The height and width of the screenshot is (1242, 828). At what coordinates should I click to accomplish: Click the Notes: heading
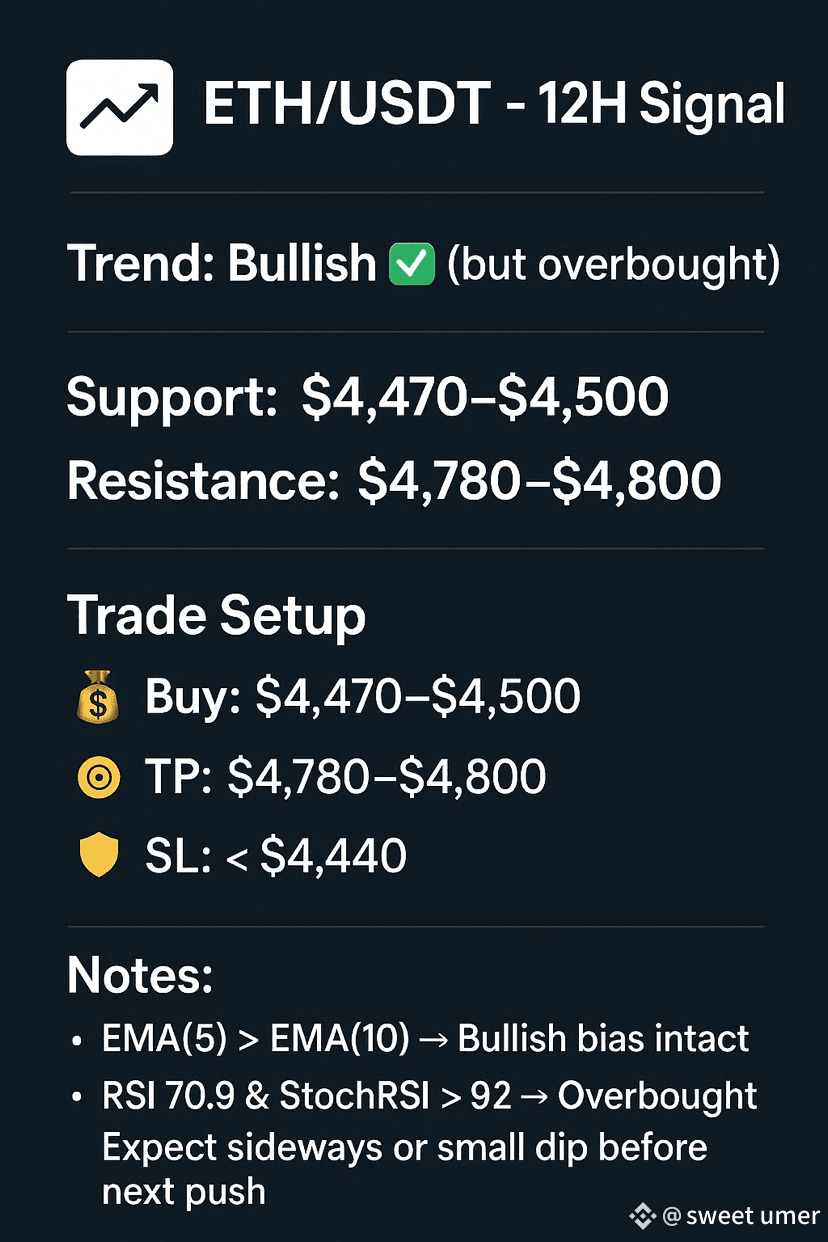140,975
